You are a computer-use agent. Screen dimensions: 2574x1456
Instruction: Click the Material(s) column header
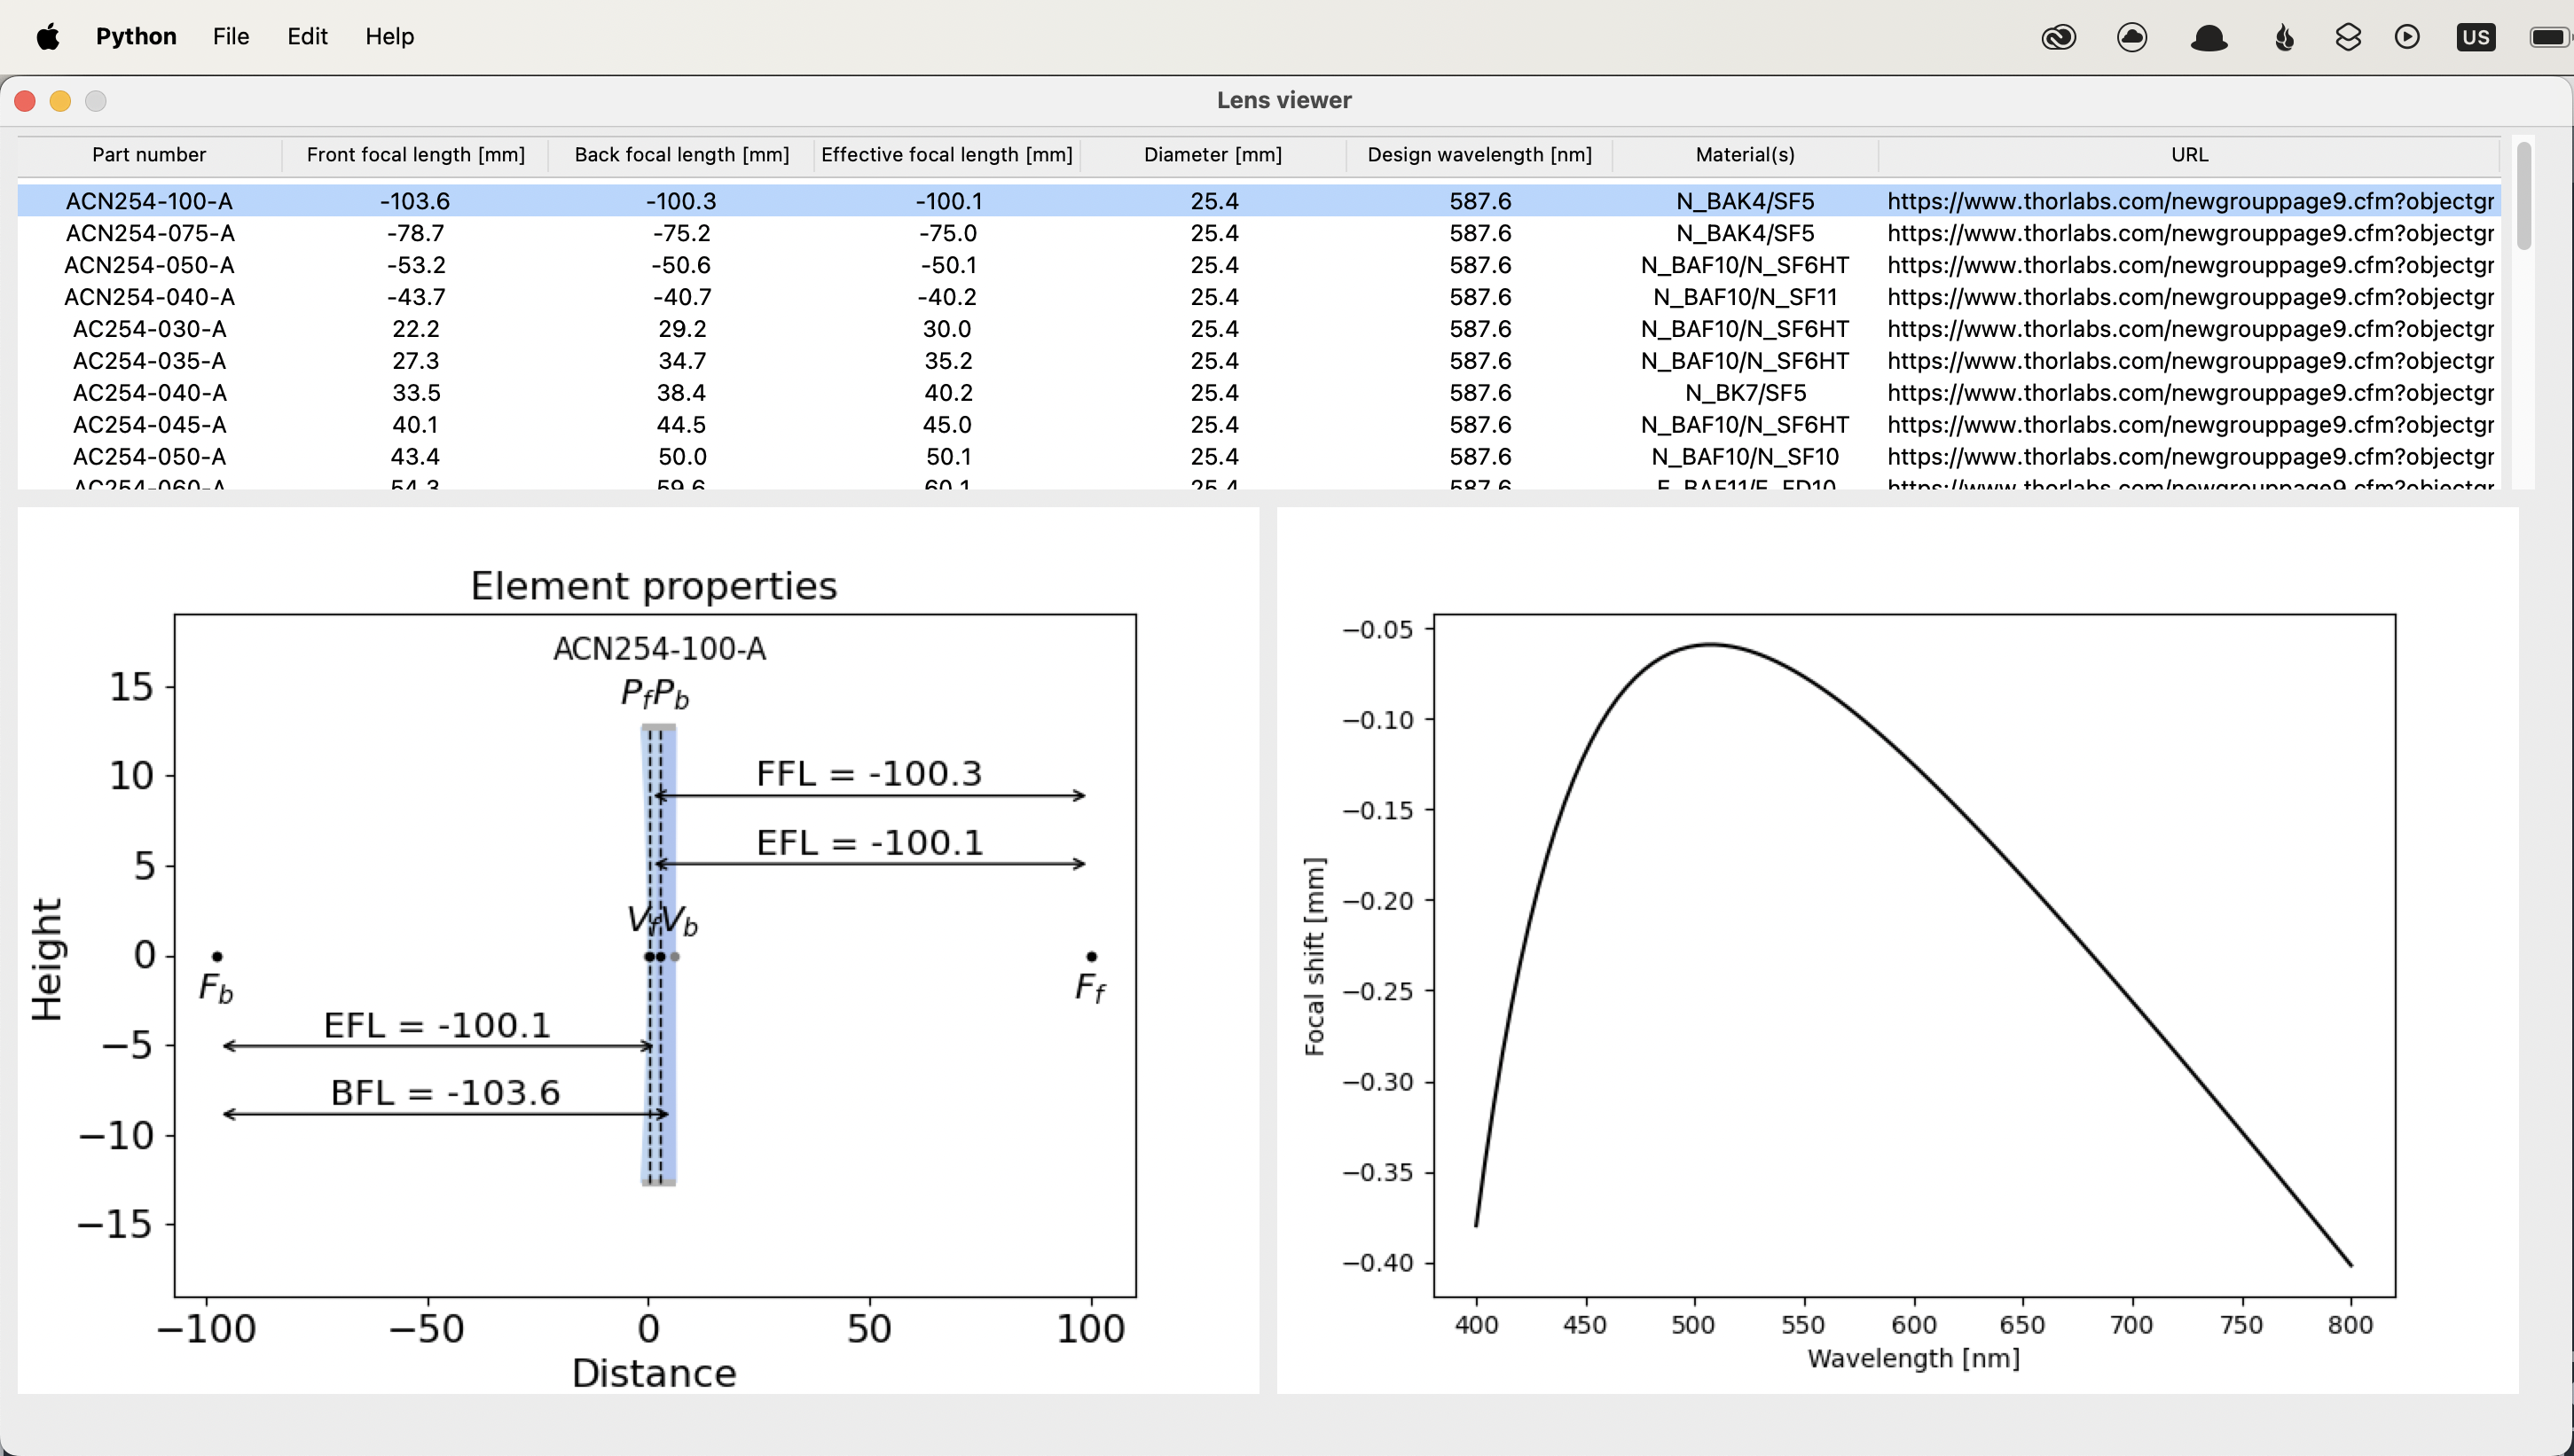[x=1744, y=155]
